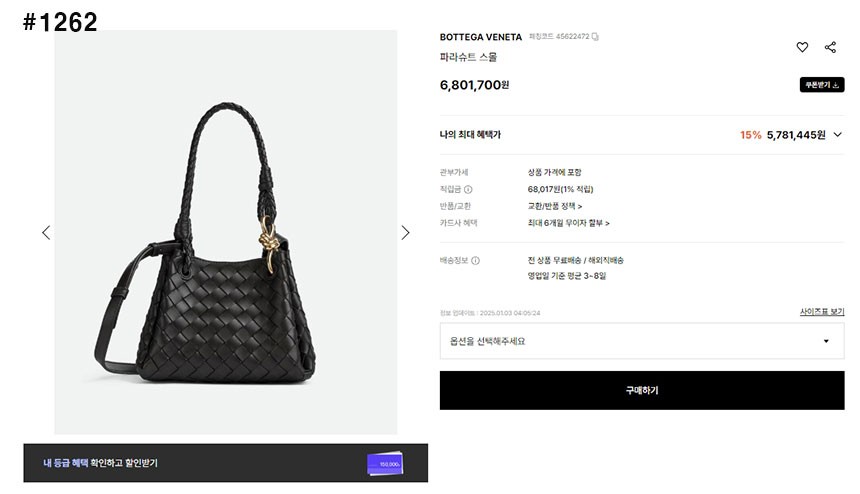Screen dimensions: 860x494
Task: Click the 15% discounted price 5,781,445원
Action: click(x=795, y=135)
